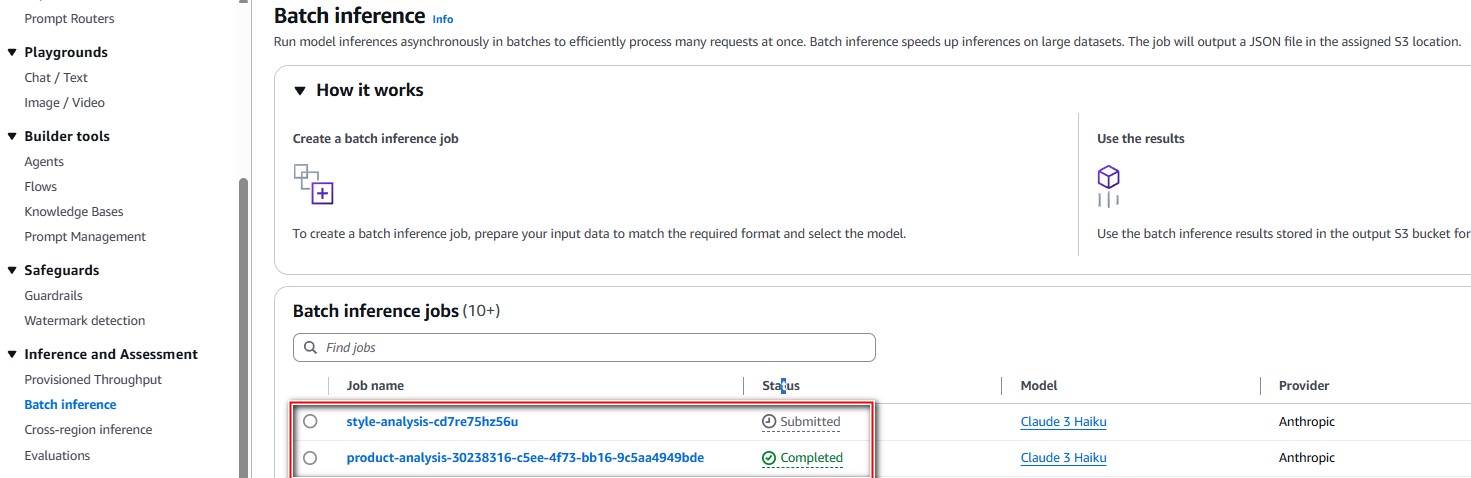
Task: Click the Find jobs search field
Action: [584, 348]
